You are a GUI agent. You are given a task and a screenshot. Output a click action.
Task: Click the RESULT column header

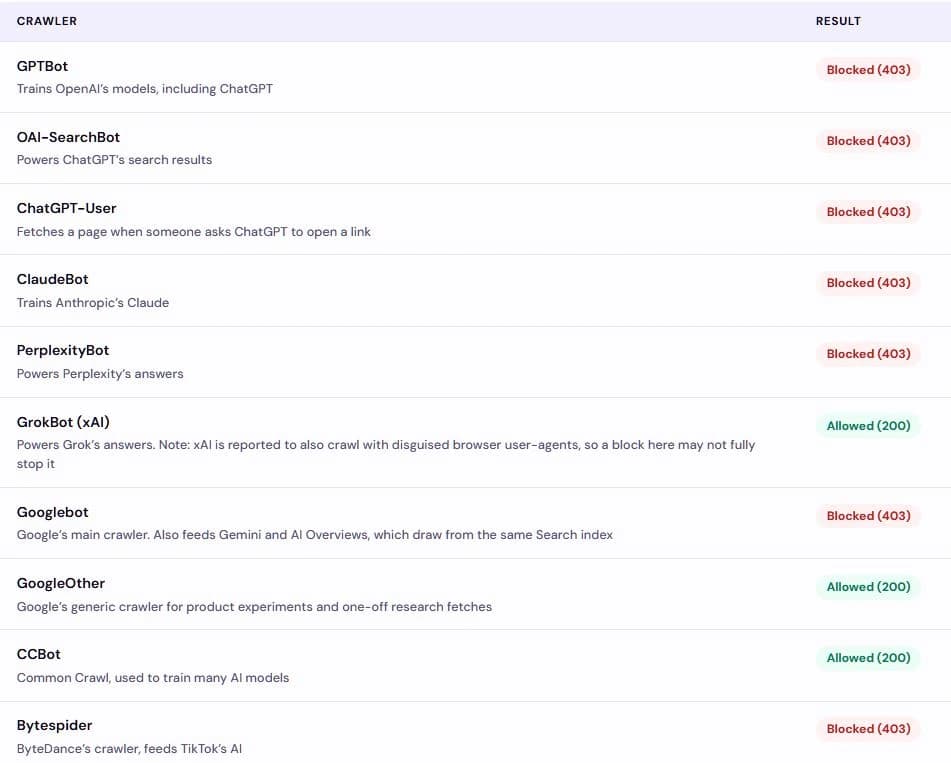click(838, 21)
